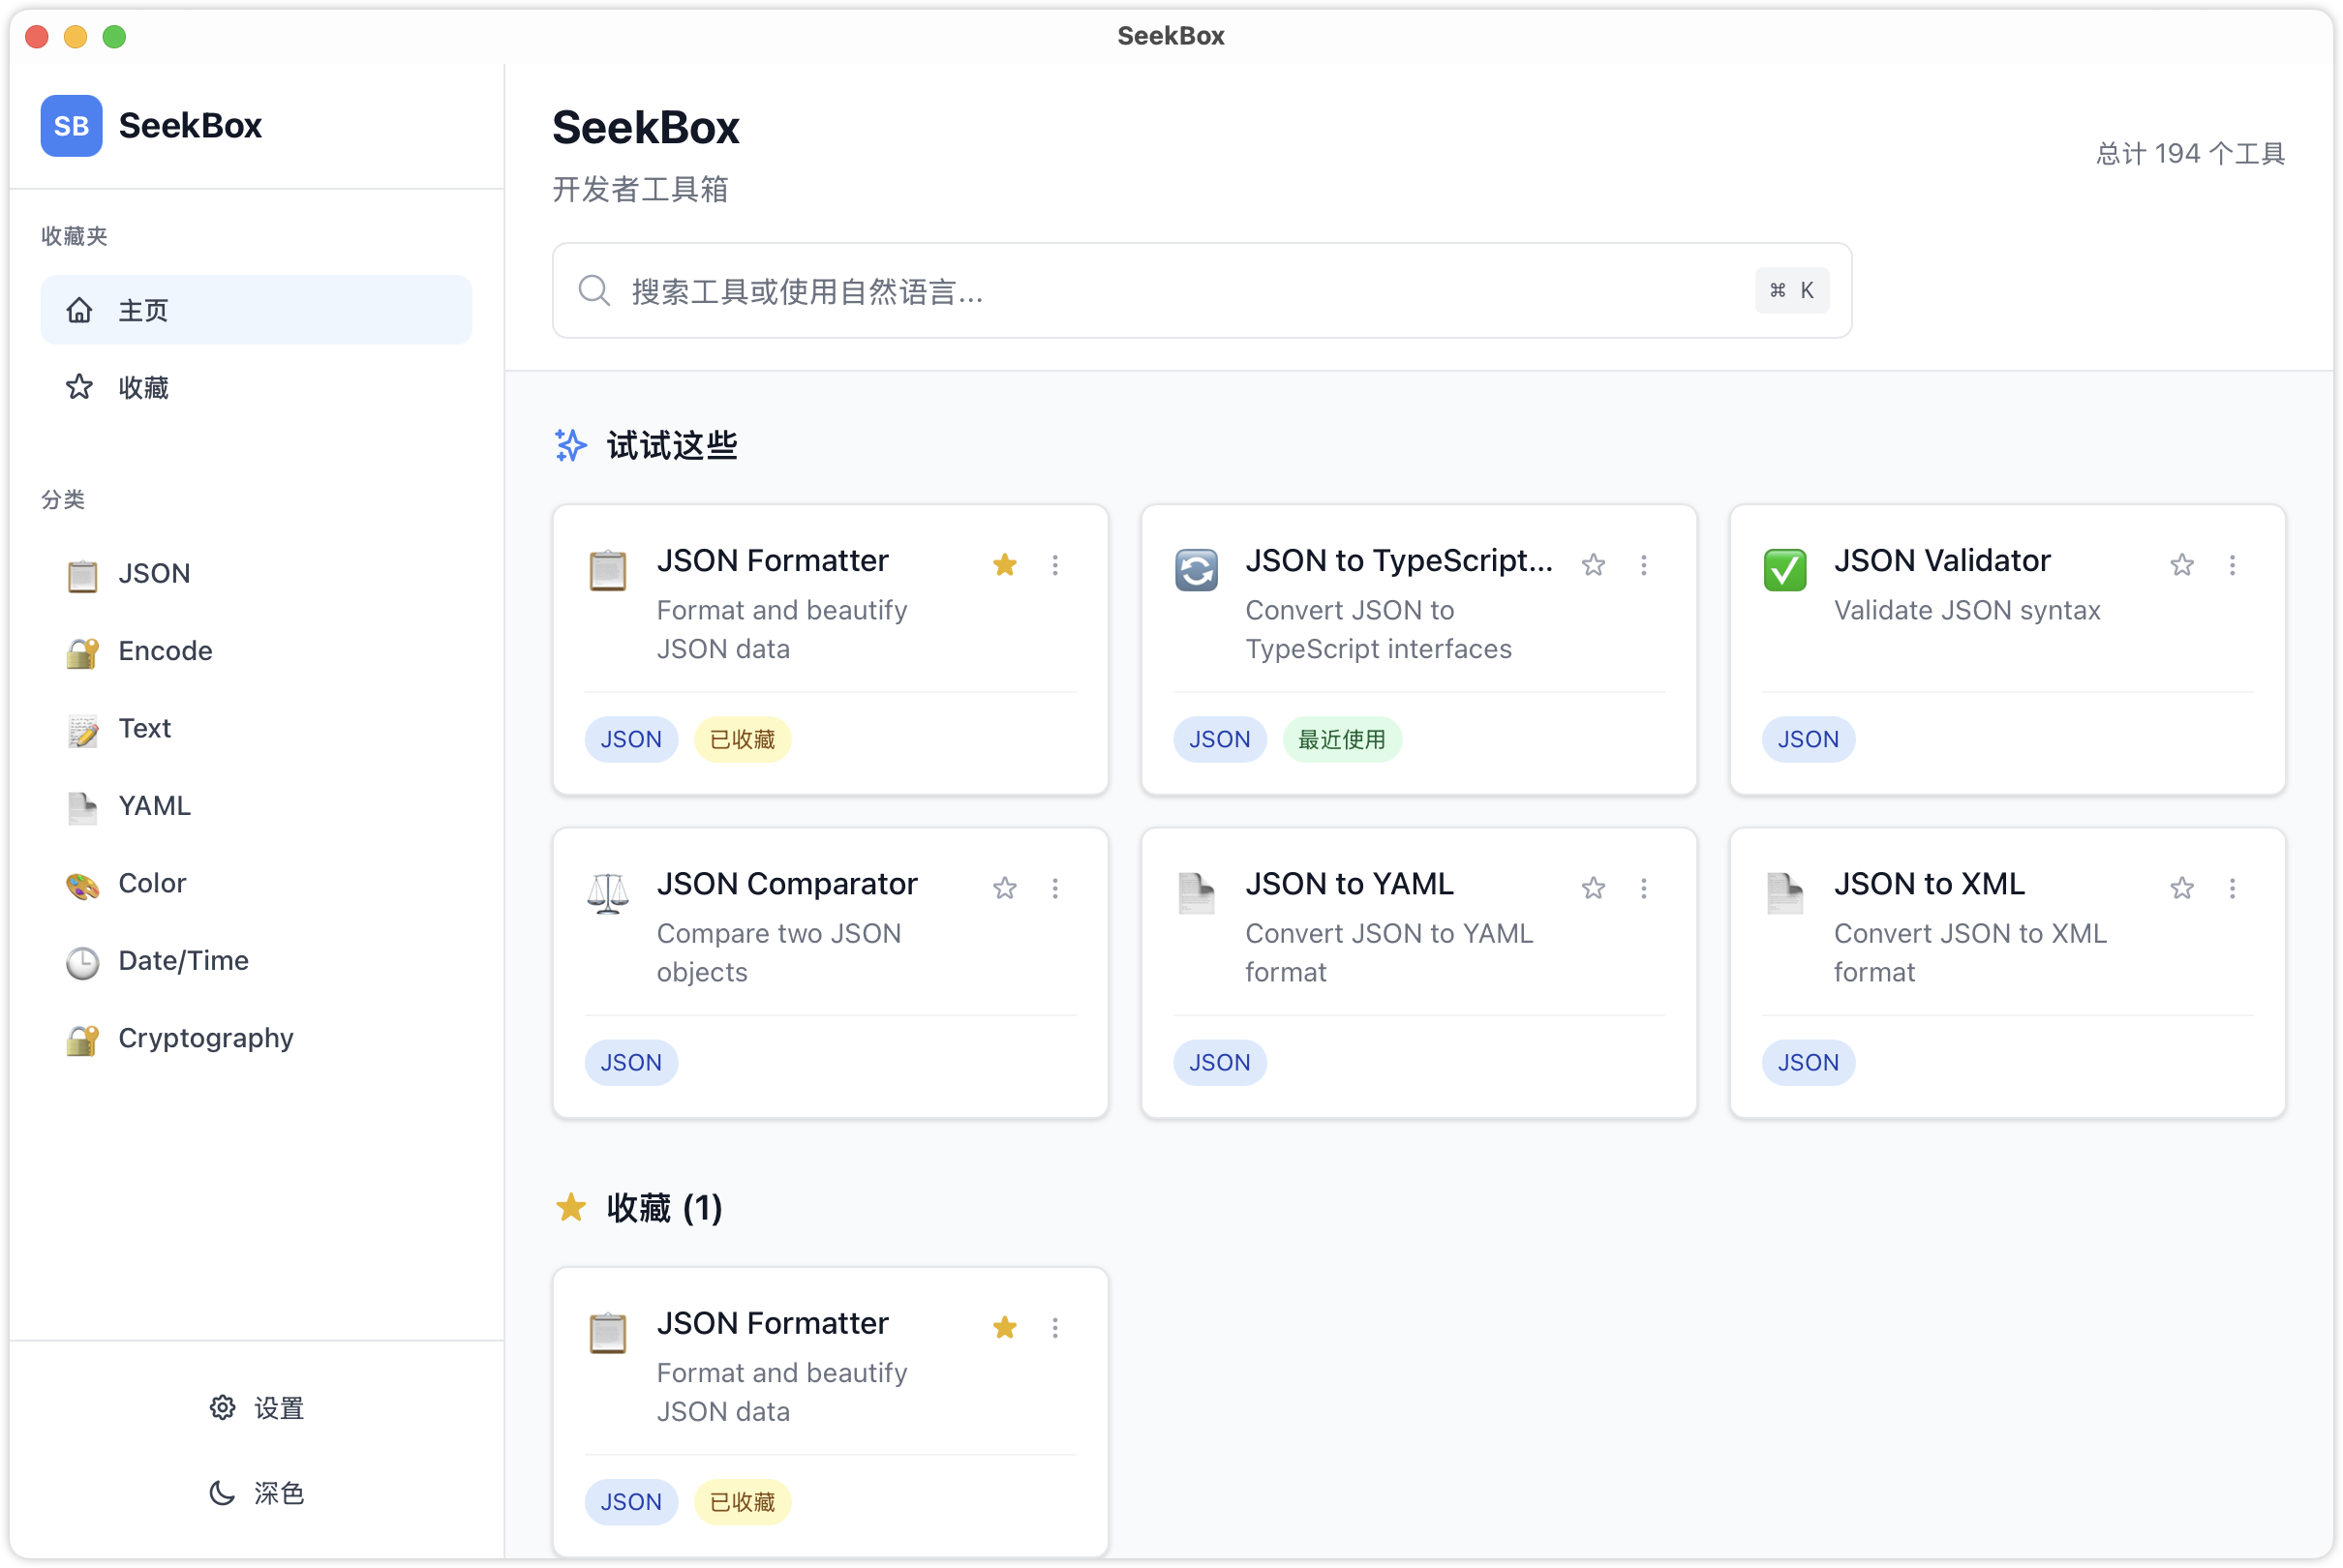
Task: Open the Color category palette icon
Action: pos(82,884)
